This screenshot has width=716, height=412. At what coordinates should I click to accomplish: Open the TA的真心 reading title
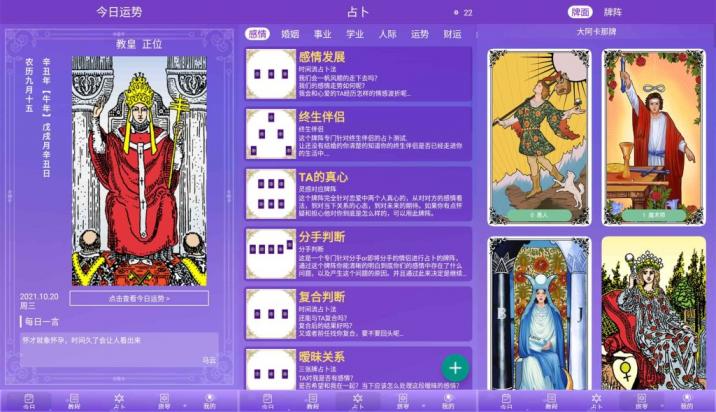pyautogui.click(x=323, y=177)
